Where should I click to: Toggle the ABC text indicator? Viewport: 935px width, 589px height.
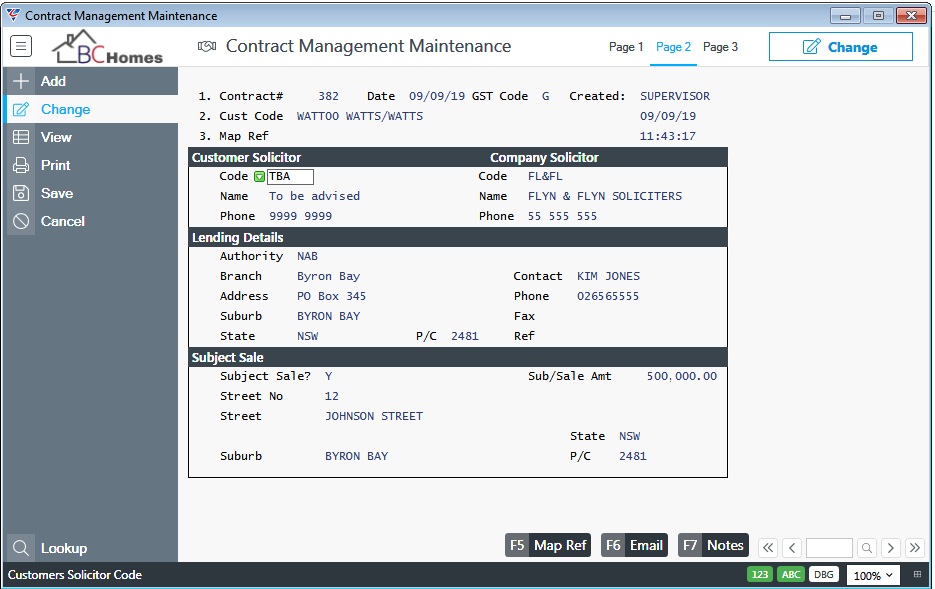pyautogui.click(x=791, y=575)
